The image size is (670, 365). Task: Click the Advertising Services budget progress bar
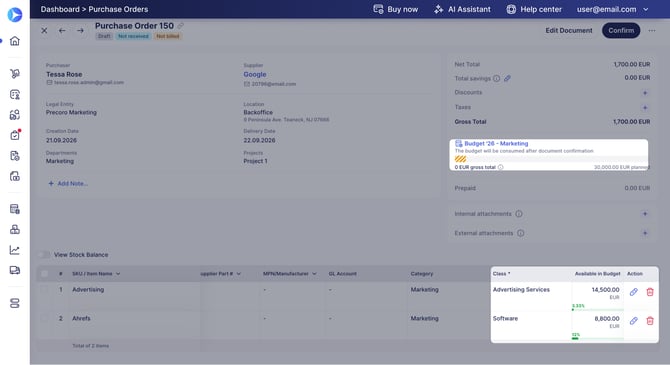597,309
